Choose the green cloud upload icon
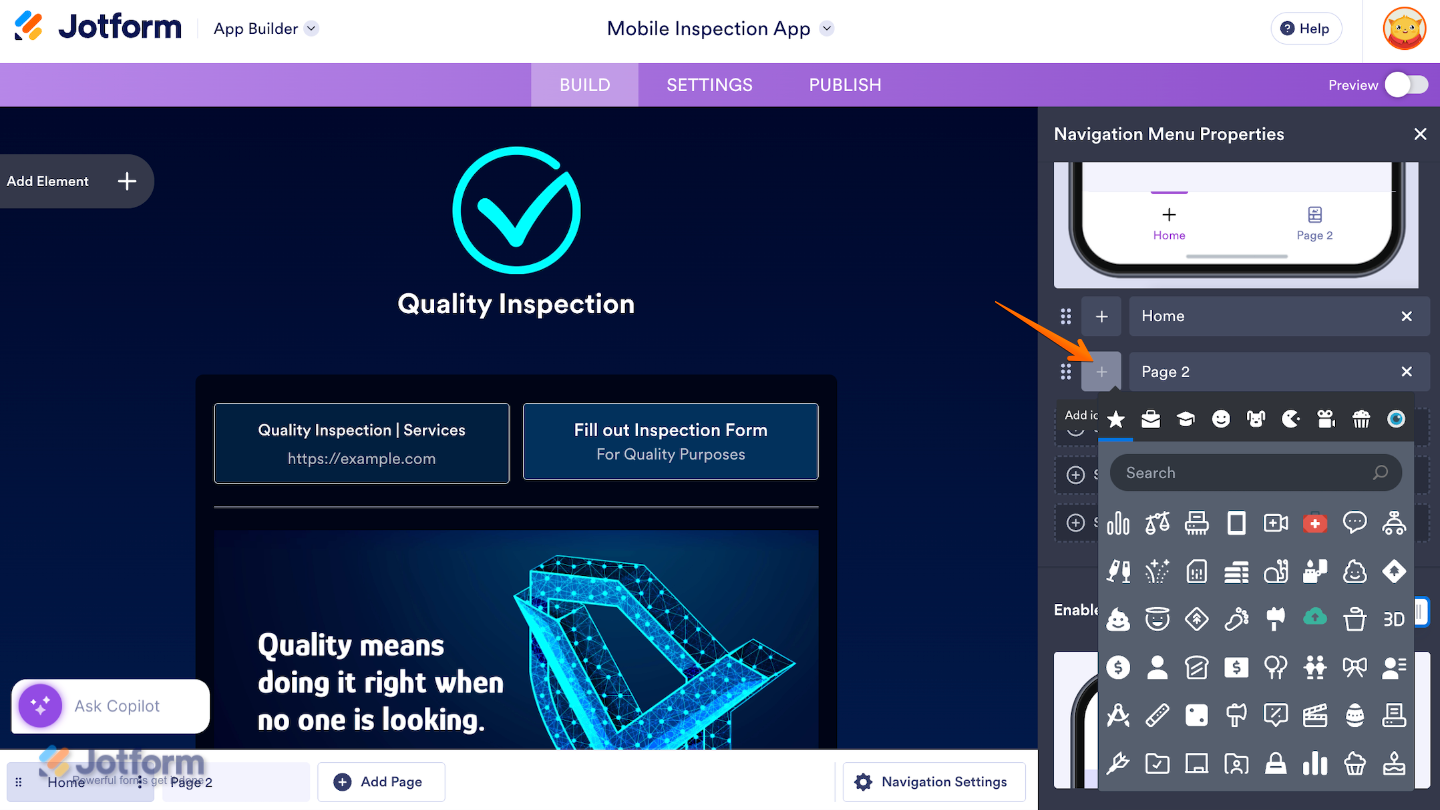Image resolution: width=1440 pixels, height=810 pixels. coord(1315,618)
